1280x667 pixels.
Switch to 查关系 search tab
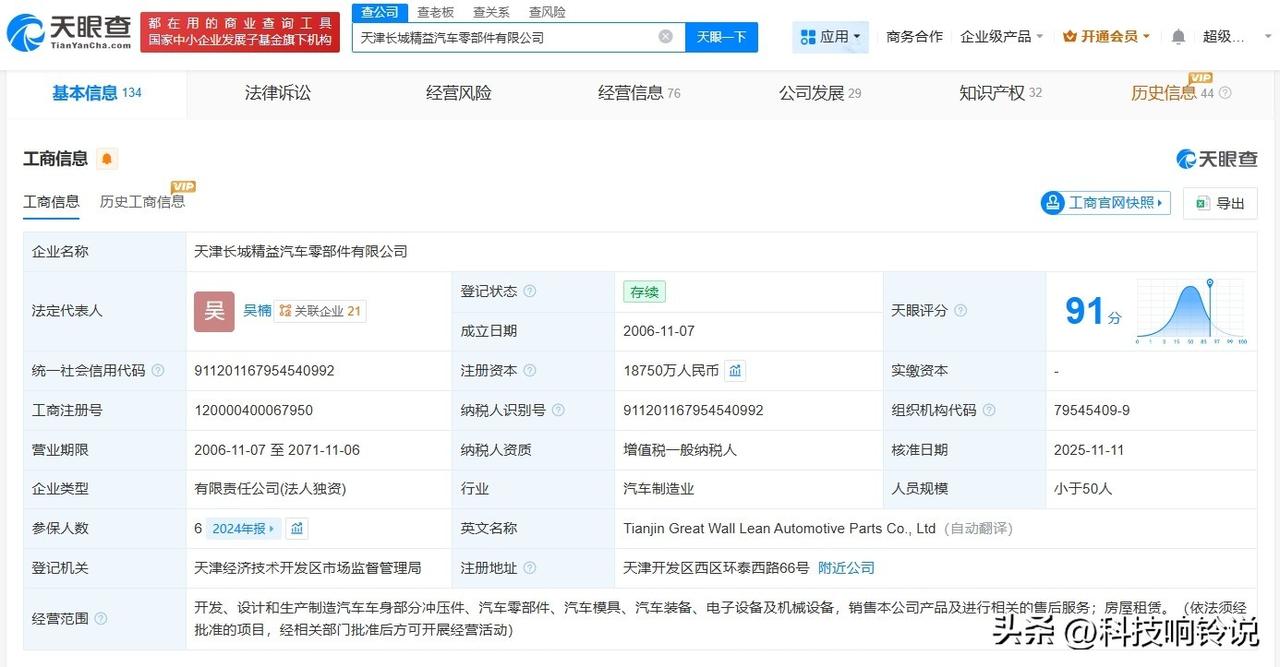coord(491,12)
